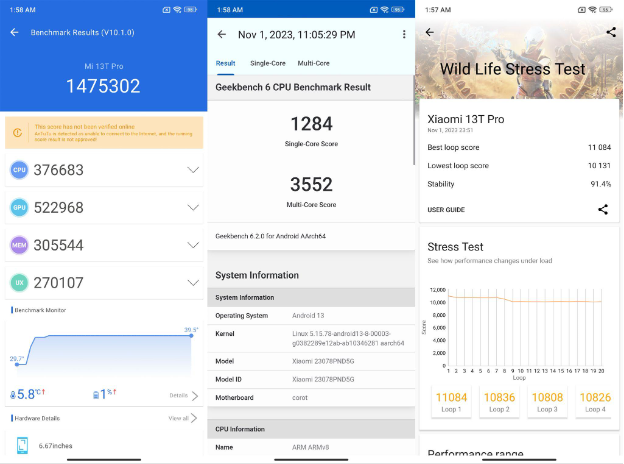Tap Wi-Fi status icon in AnTuTu status bar
624x464 pixels.
tap(177, 10)
